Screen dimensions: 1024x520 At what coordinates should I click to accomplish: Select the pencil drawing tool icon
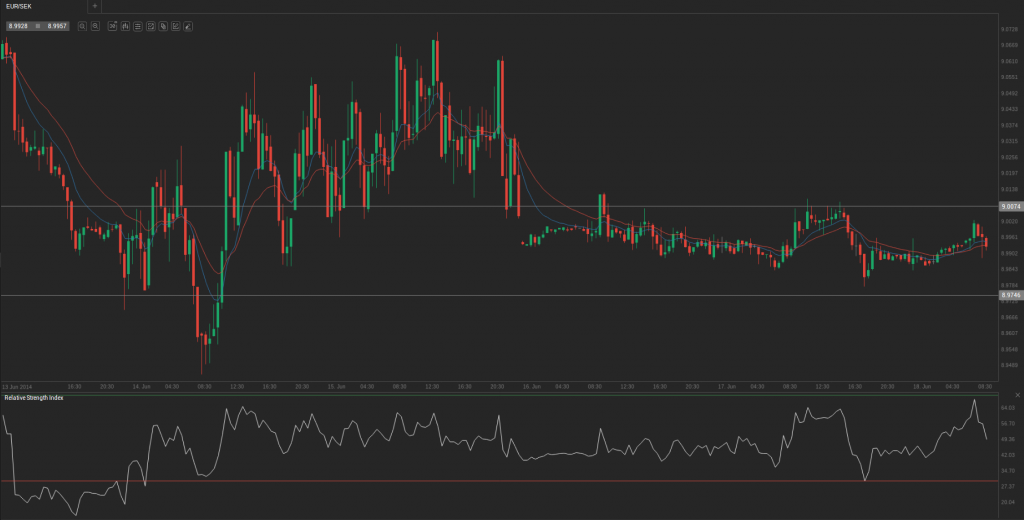pos(188,26)
